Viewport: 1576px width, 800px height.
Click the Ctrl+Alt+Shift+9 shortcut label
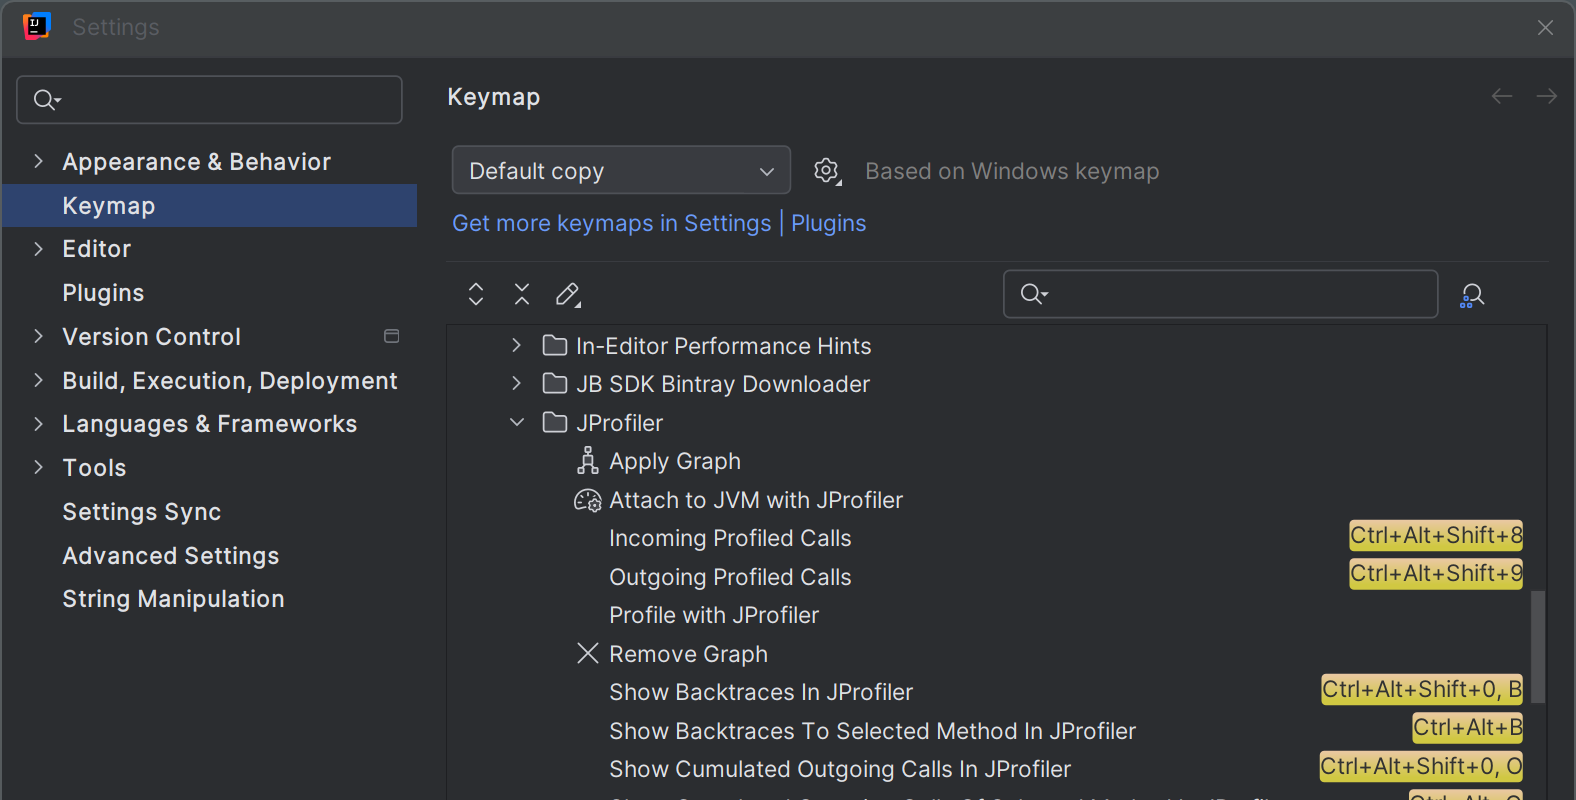point(1436,573)
